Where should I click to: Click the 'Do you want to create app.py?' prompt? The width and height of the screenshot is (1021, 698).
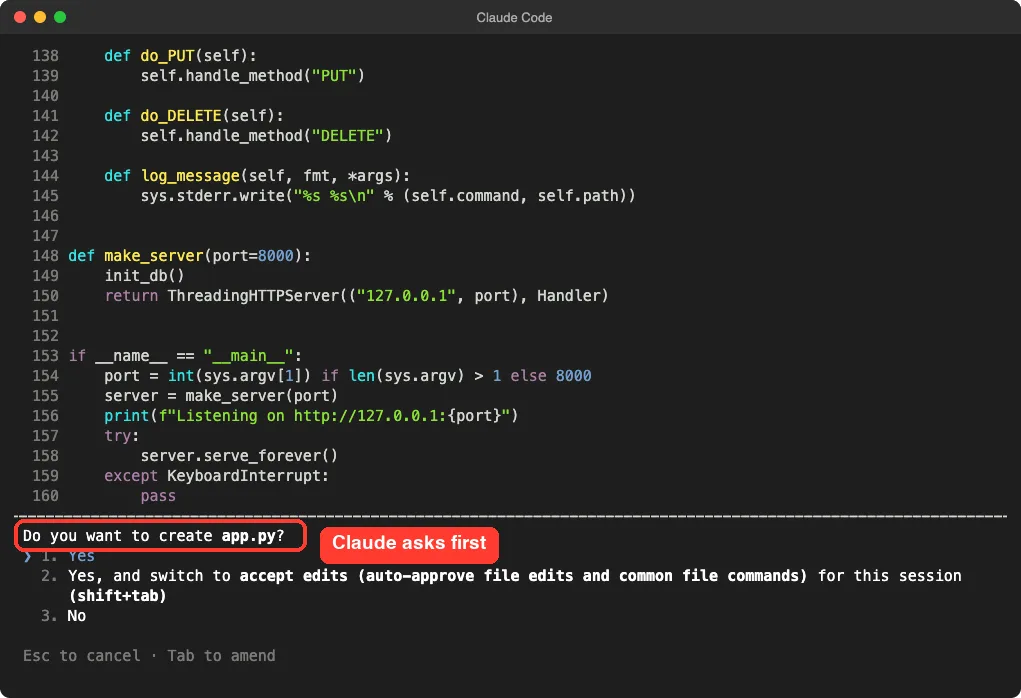pos(154,536)
